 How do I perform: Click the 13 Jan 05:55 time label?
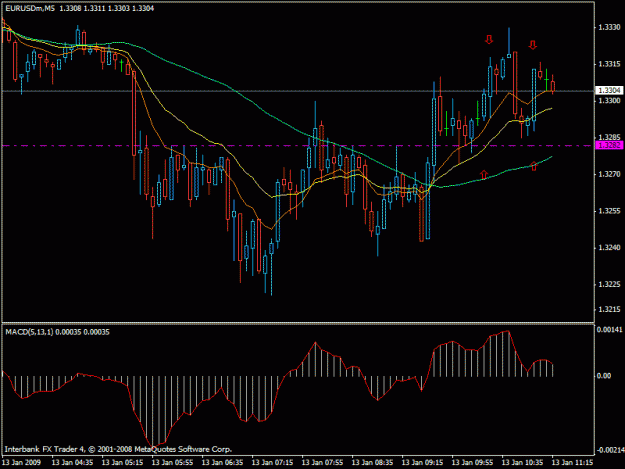coord(172,463)
